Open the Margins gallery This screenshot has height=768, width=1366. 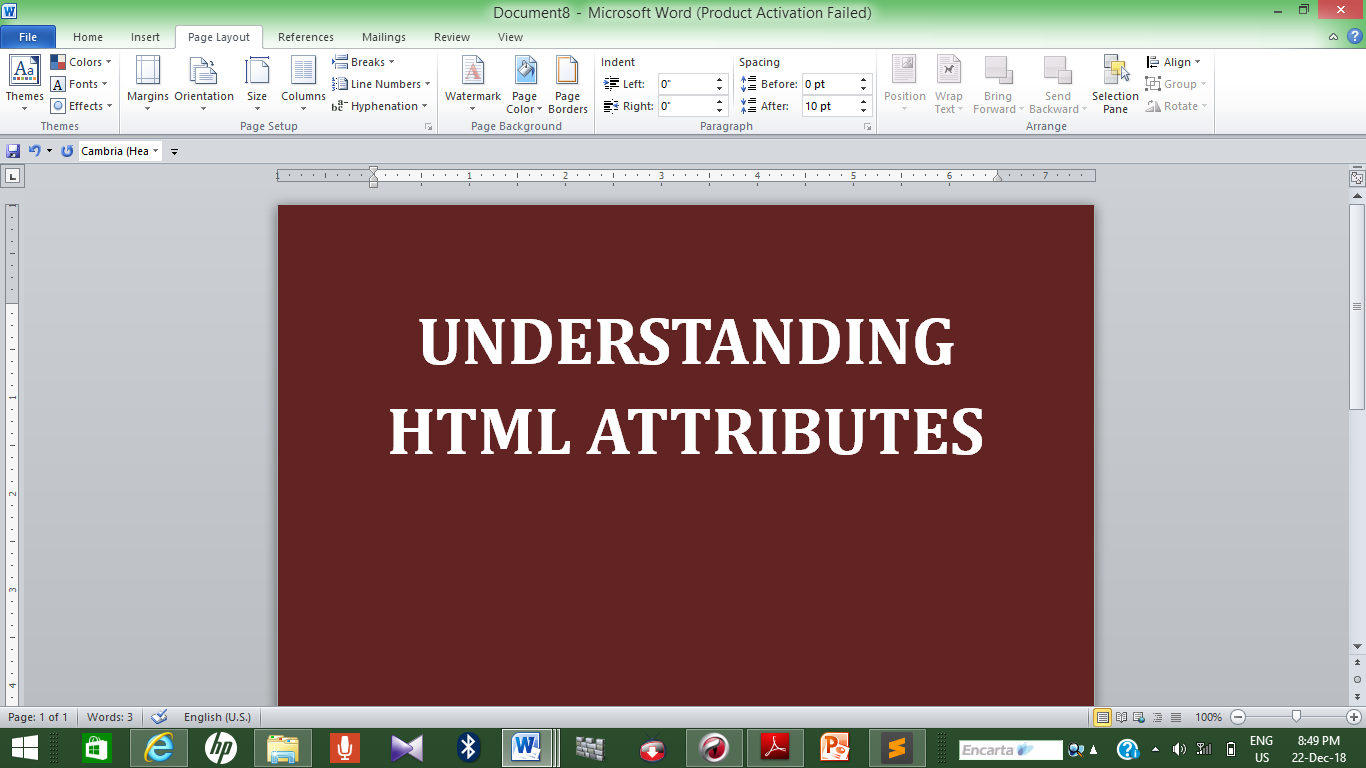tap(147, 84)
